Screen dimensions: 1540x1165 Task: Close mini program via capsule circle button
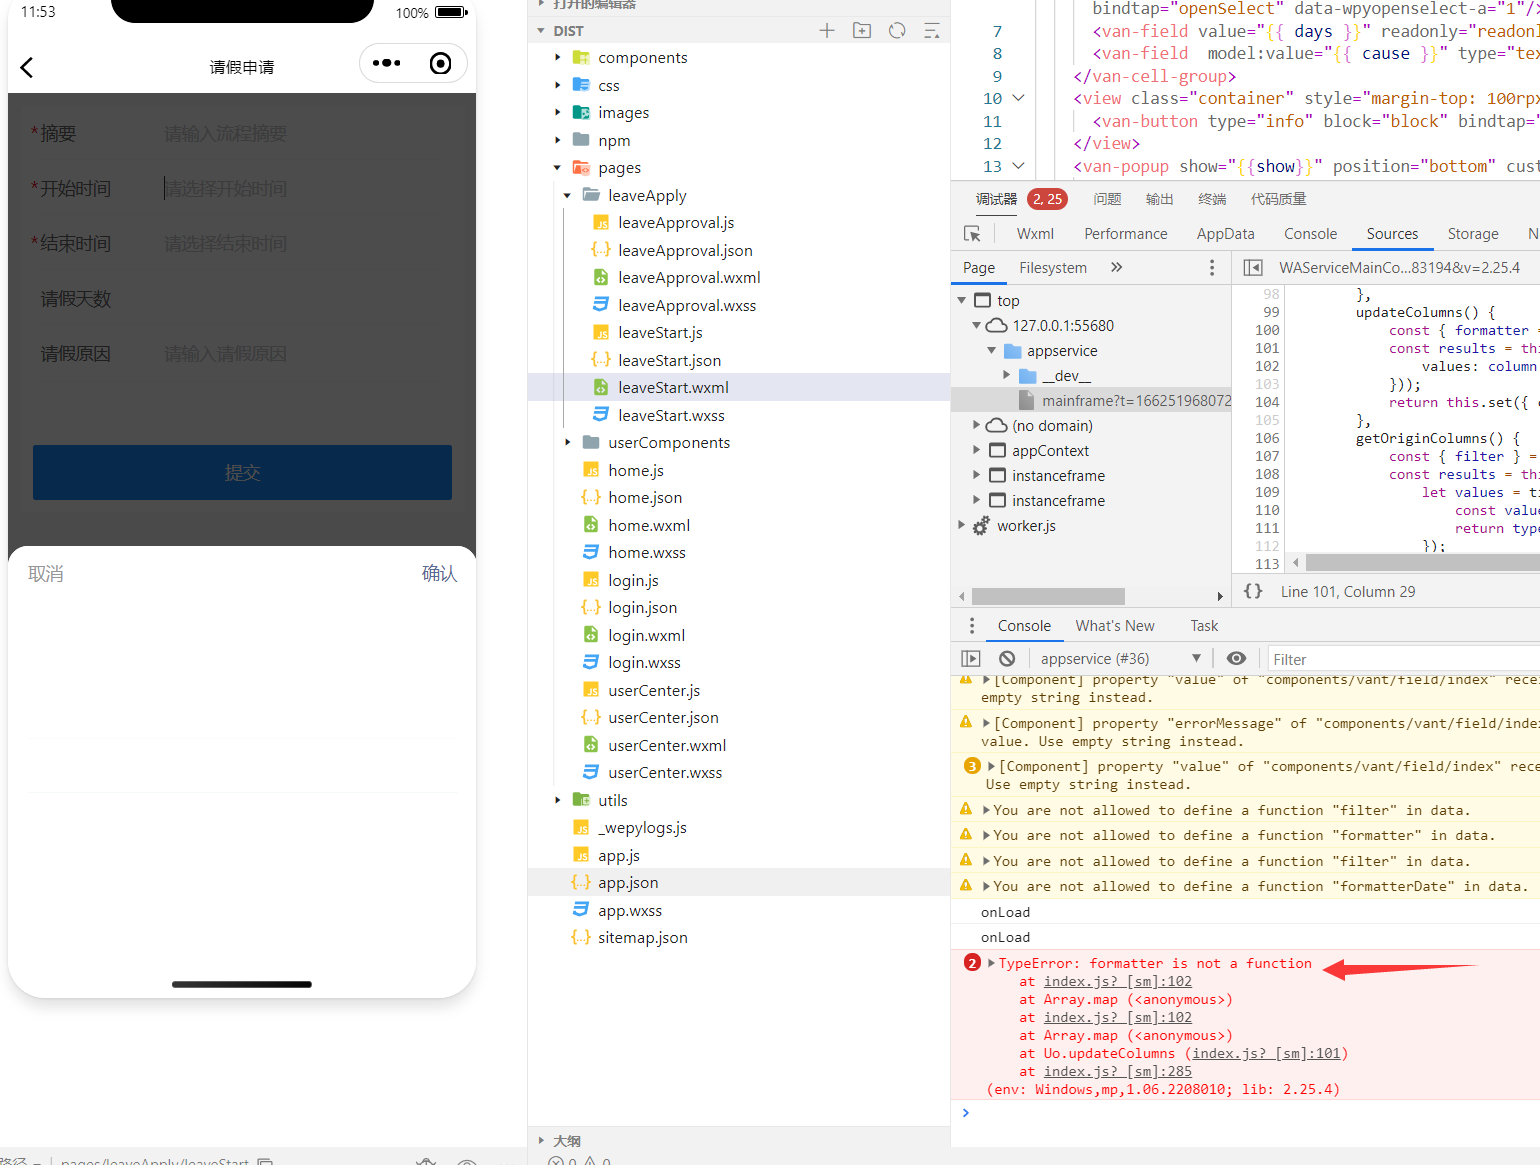(x=440, y=64)
